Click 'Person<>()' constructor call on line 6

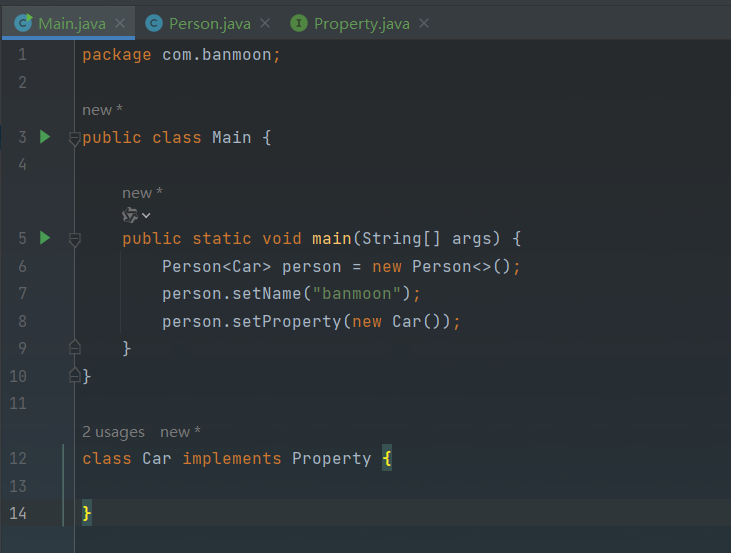[x=462, y=267]
